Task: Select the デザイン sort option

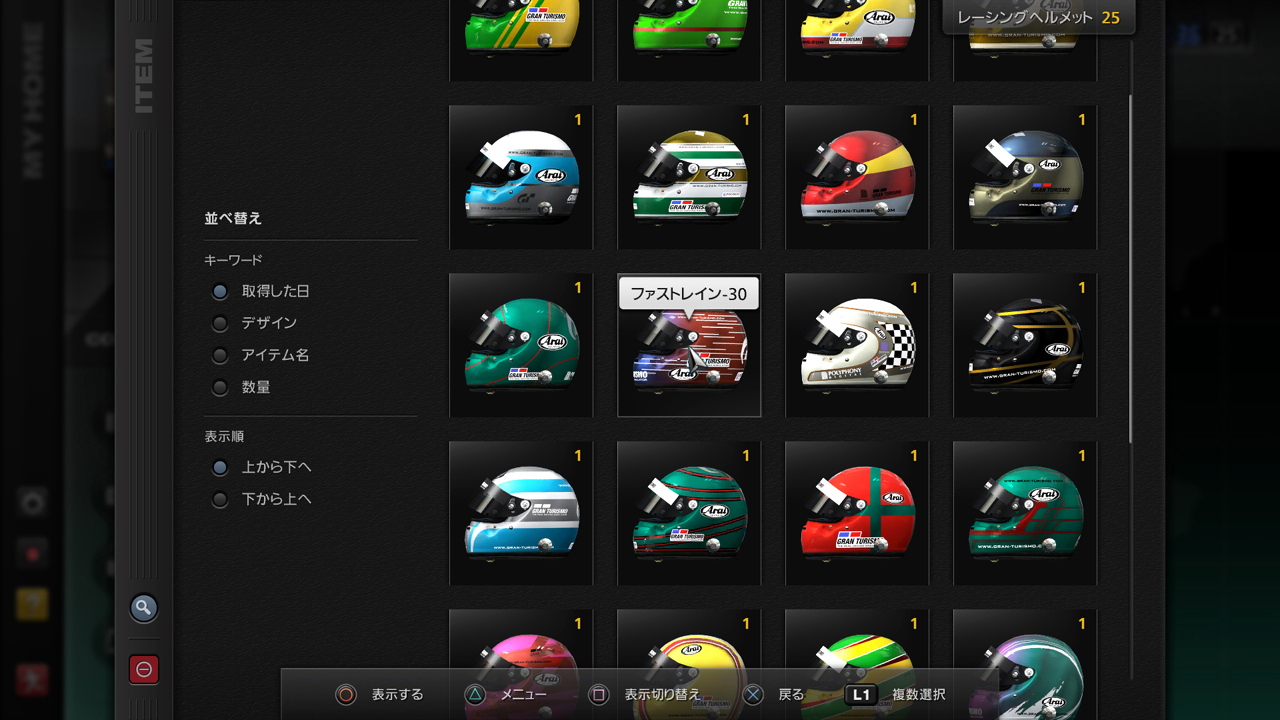Action: point(220,324)
